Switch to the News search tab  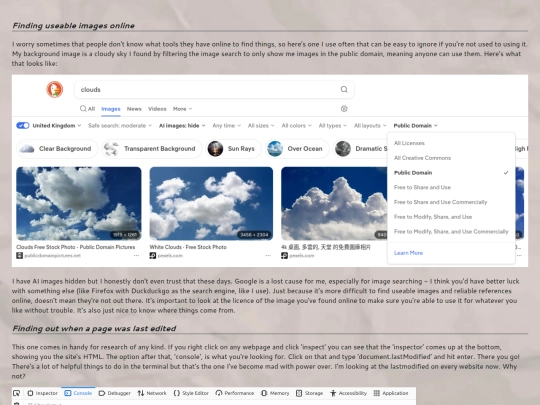134,109
